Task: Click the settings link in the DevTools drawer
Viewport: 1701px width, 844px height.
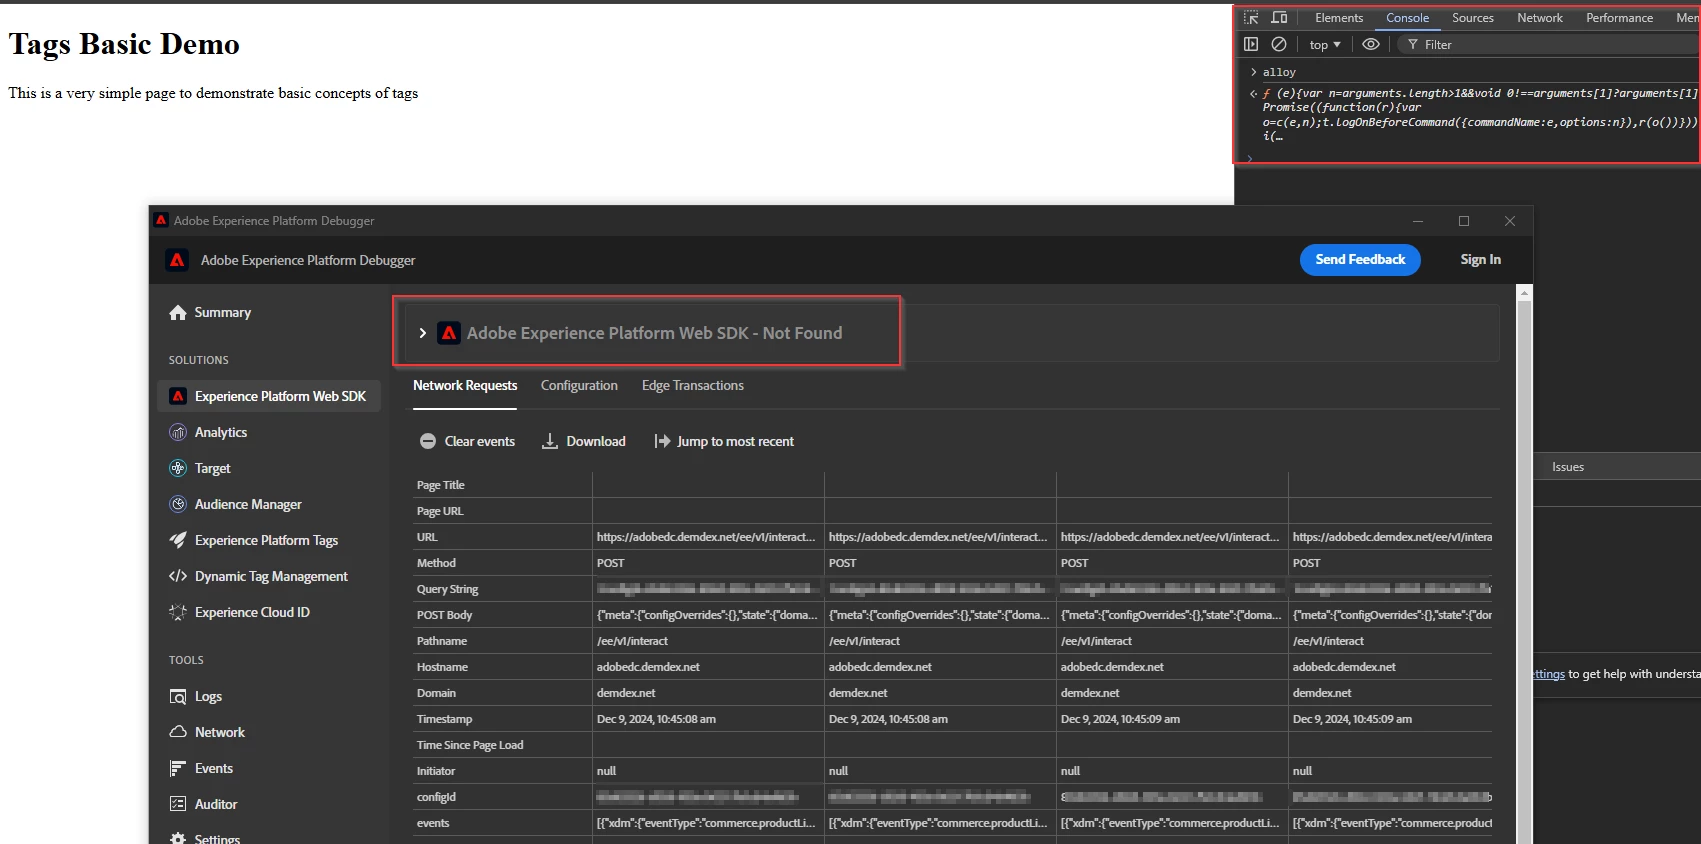Action: point(1549,674)
